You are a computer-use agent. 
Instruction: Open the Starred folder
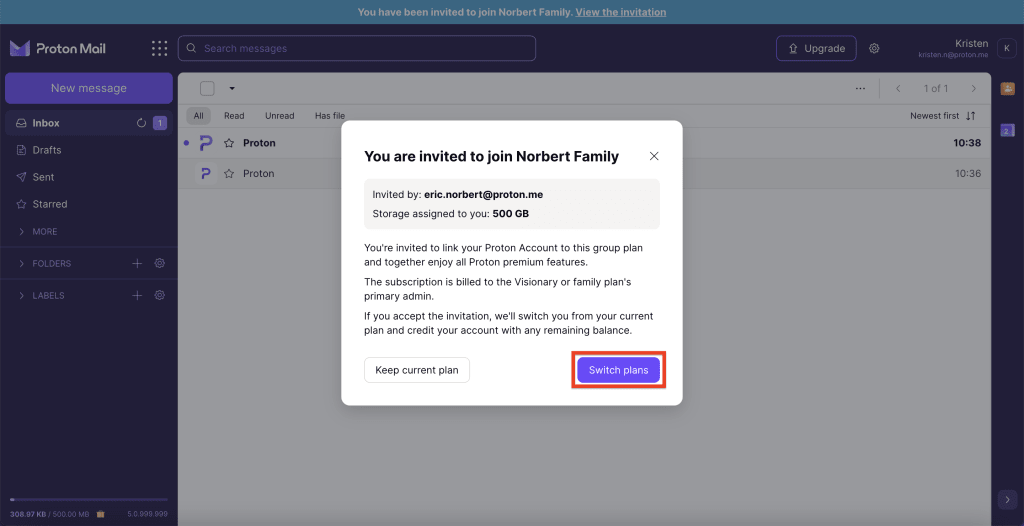pos(89,204)
